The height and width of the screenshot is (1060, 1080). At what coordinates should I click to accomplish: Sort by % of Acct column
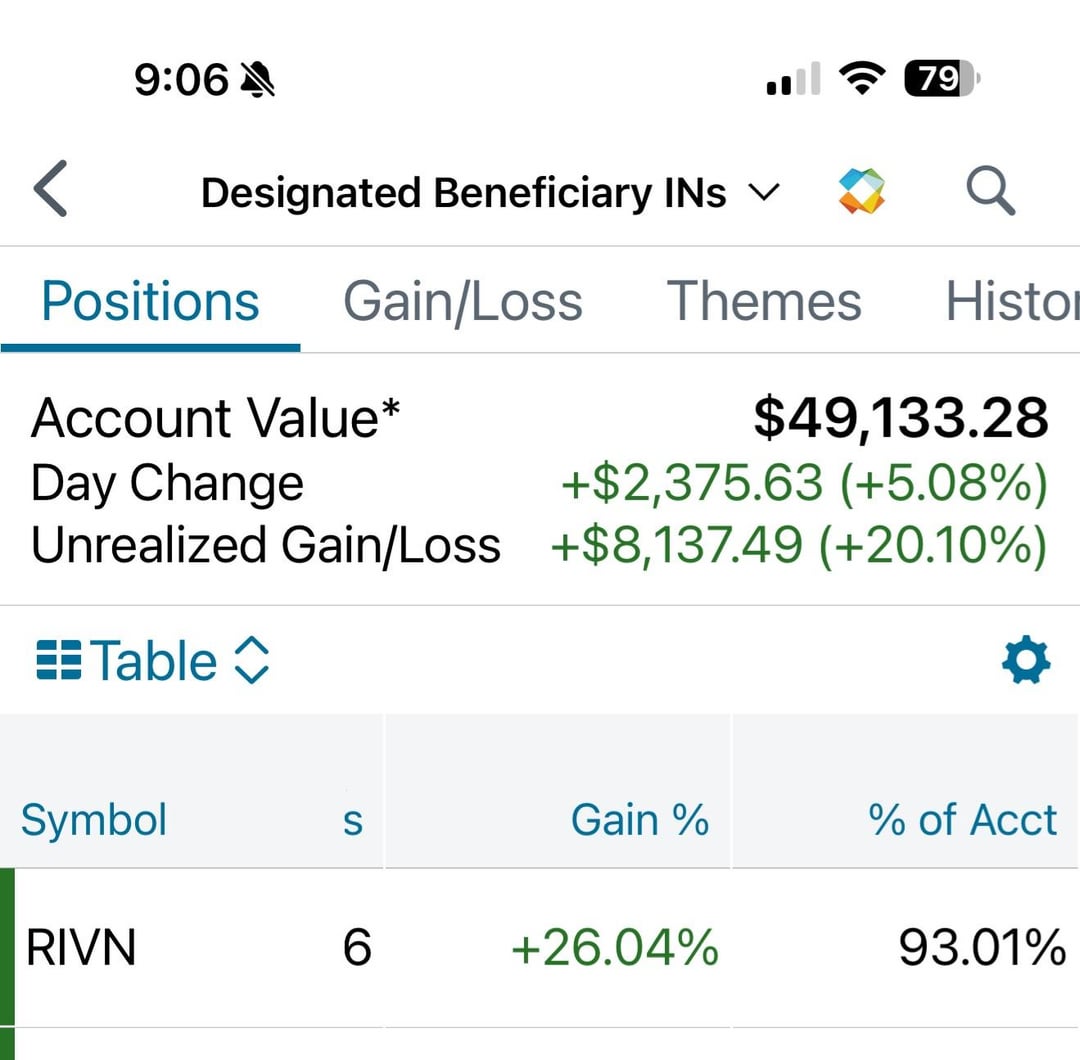[962, 820]
